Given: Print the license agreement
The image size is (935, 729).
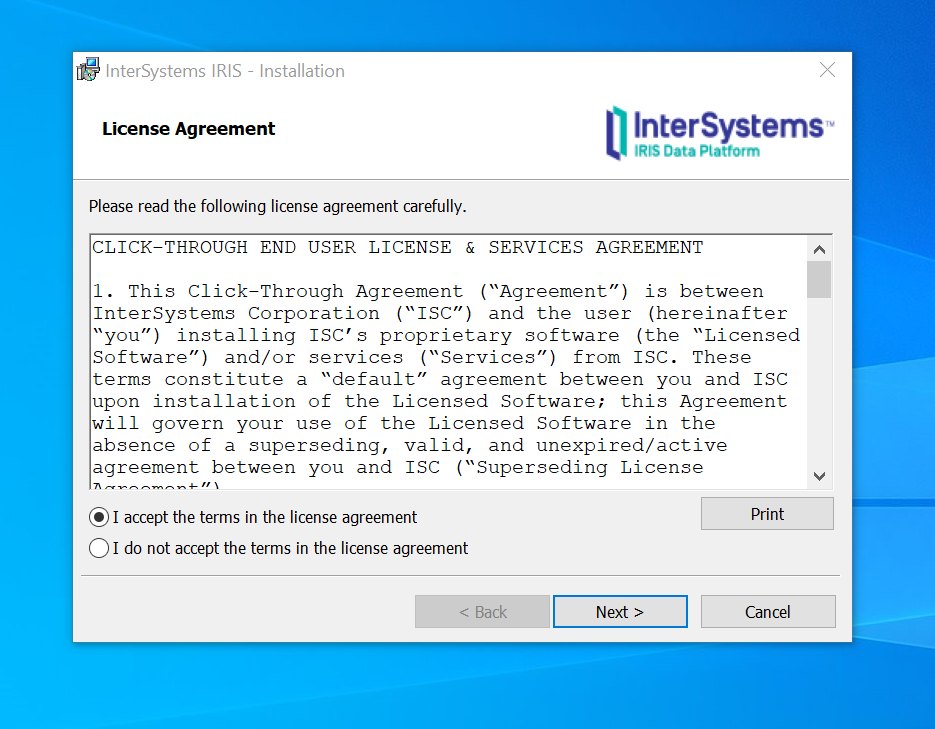Looking at the screenshot, I should coord(767,514).
